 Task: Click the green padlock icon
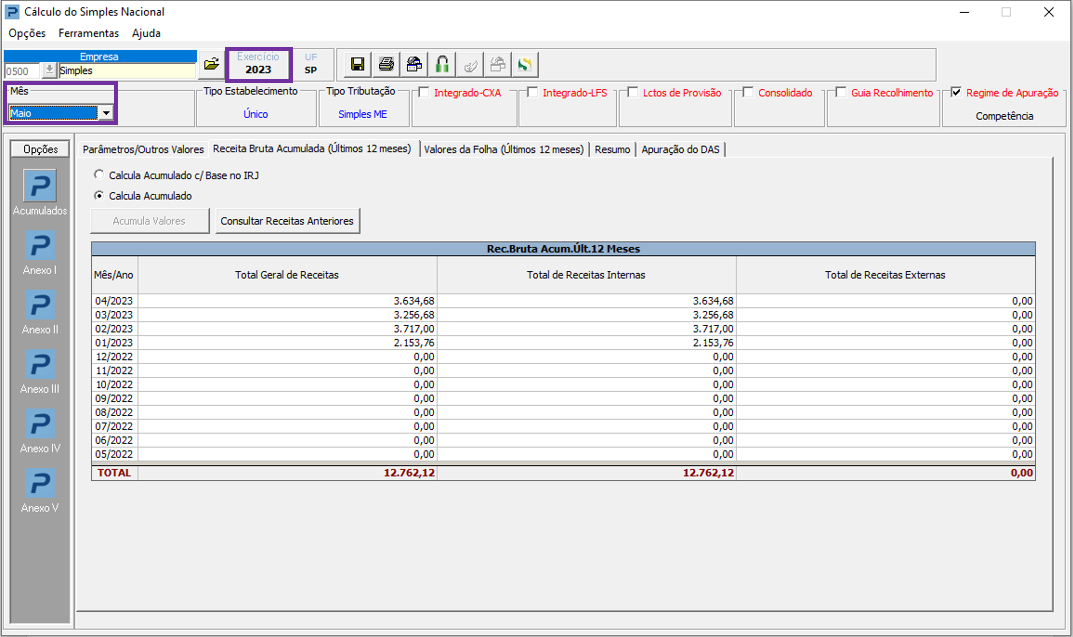(442, 64)
